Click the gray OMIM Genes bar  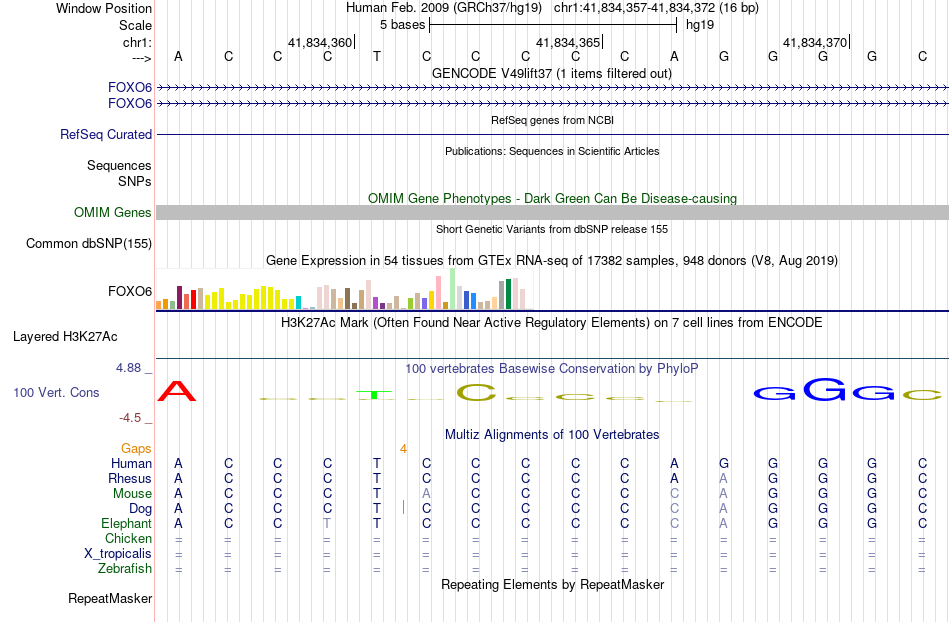553,213
